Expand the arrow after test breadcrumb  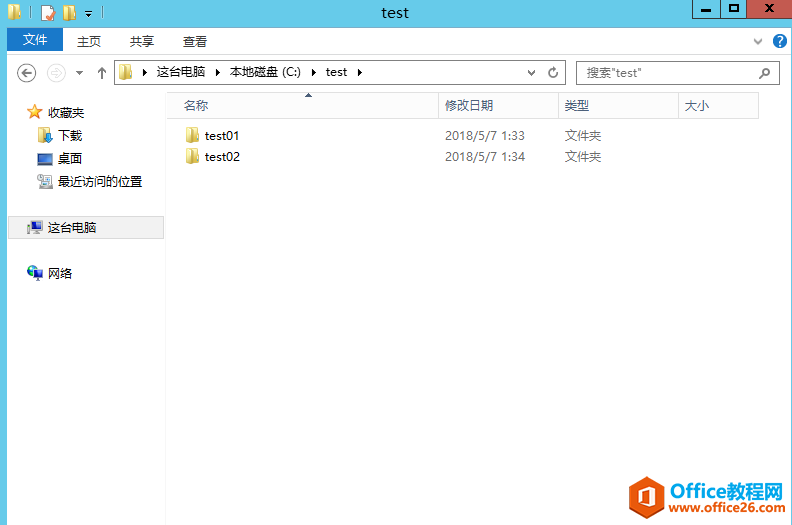pos(360,72)
